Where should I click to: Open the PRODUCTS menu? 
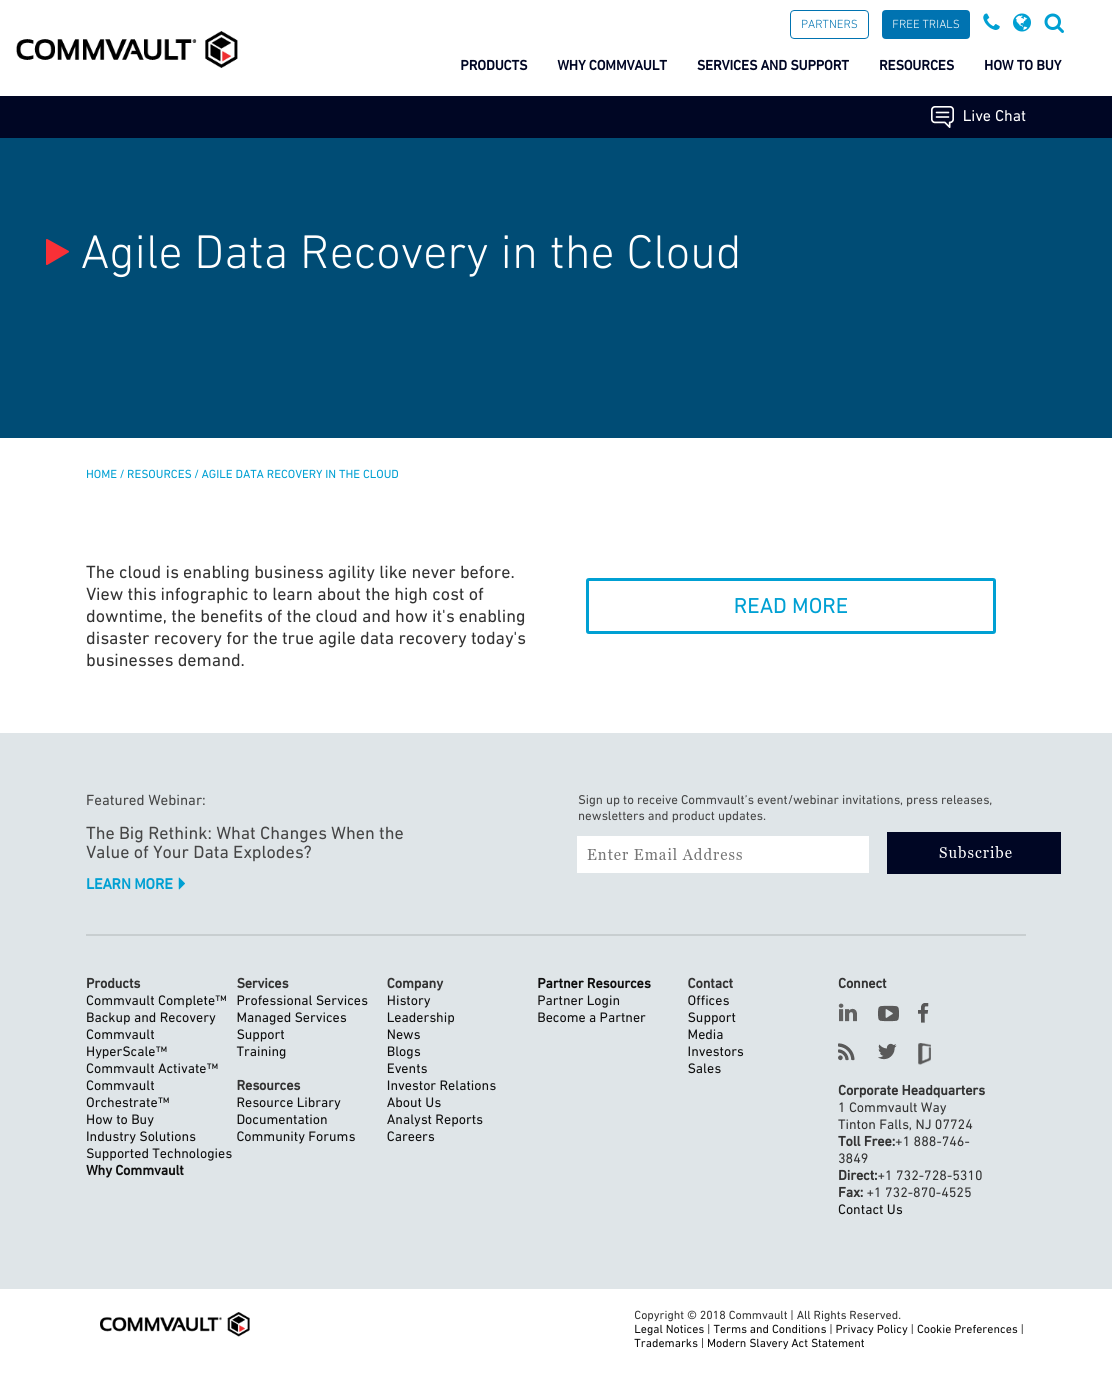pos(494,65)
